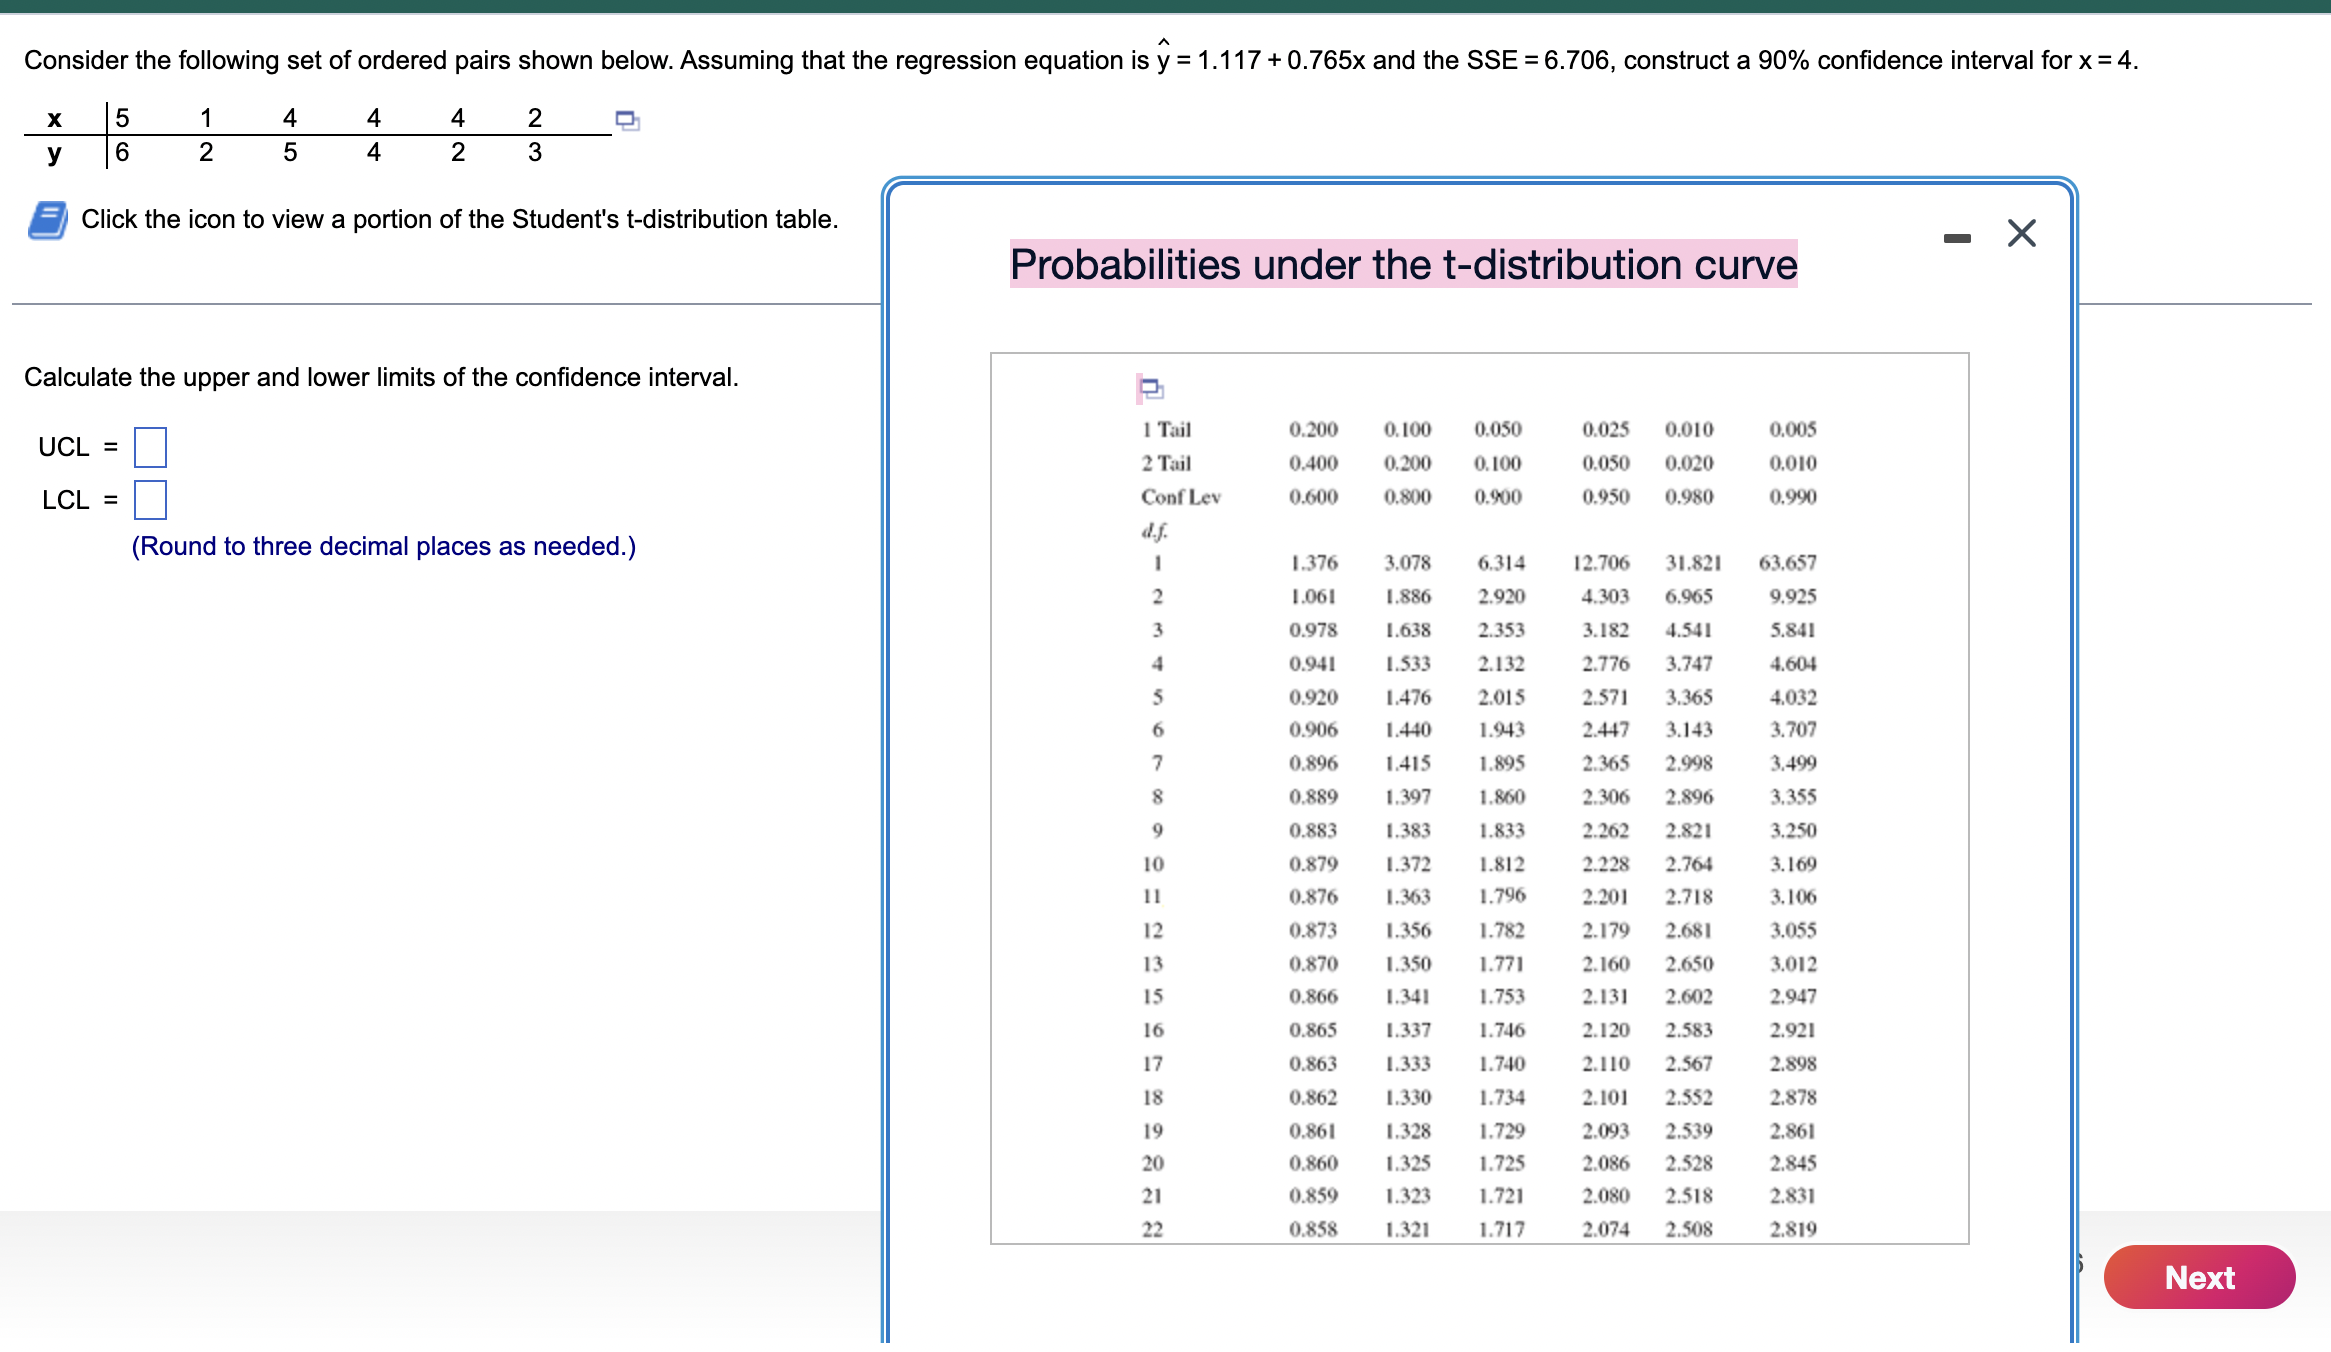Click the LCL answer input box

pos(150,500)
